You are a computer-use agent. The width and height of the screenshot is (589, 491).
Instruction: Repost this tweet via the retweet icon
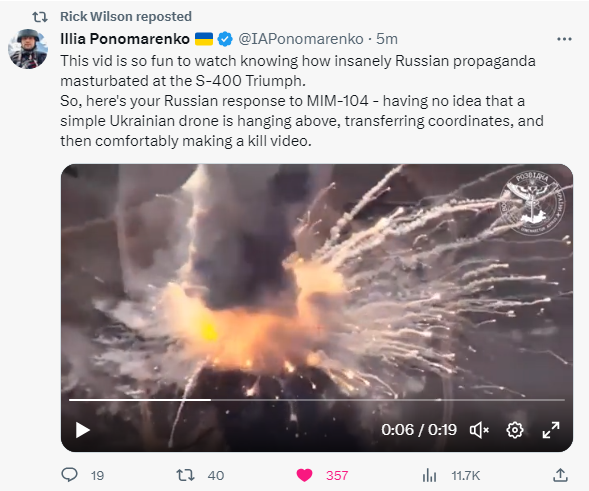point(186,475)
